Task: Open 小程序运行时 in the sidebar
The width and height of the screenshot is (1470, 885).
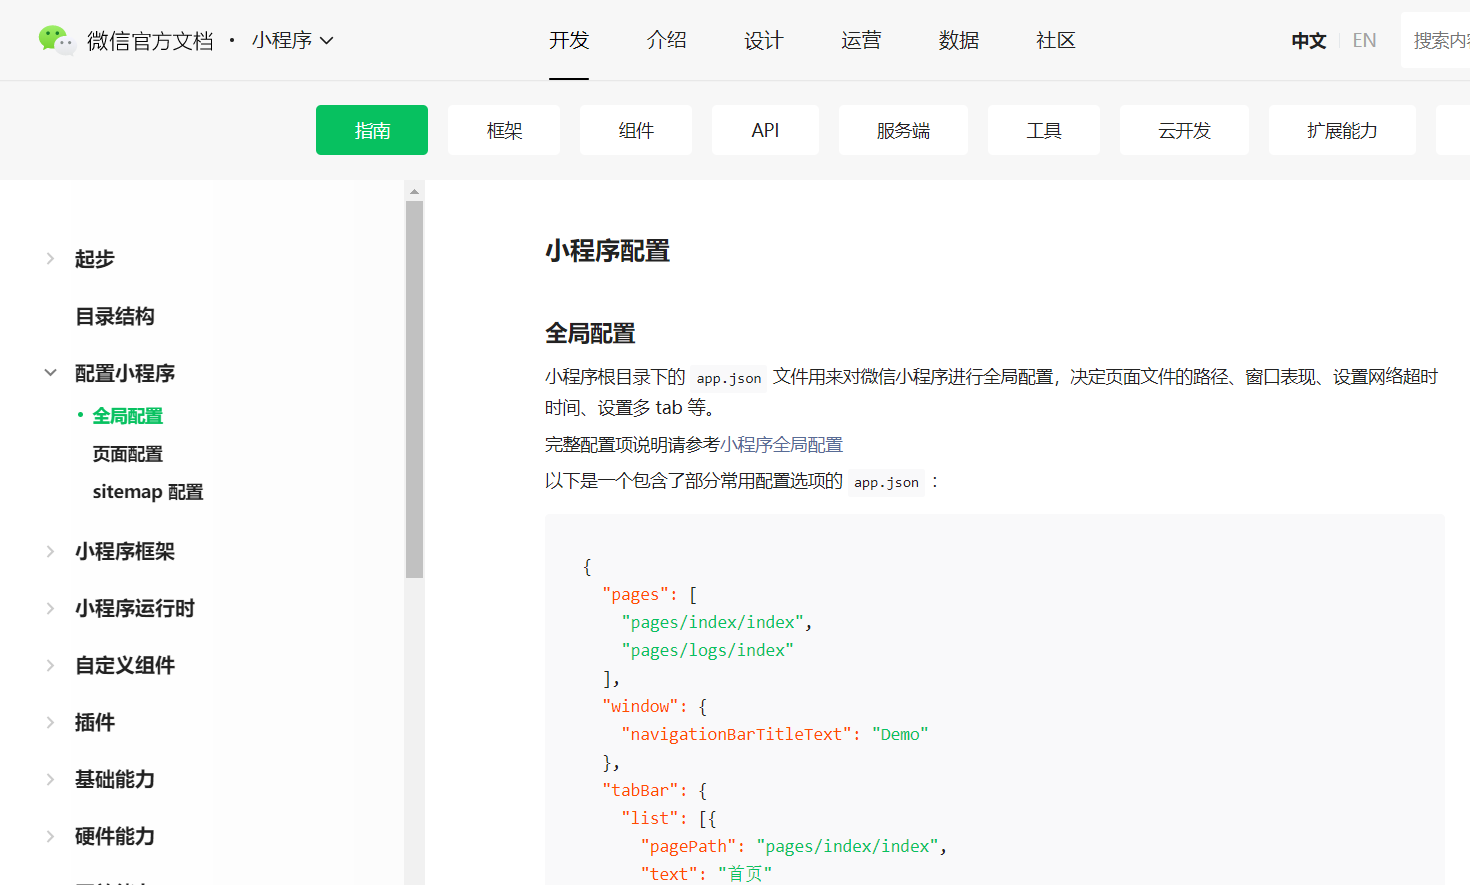Action: coord(135,608)
